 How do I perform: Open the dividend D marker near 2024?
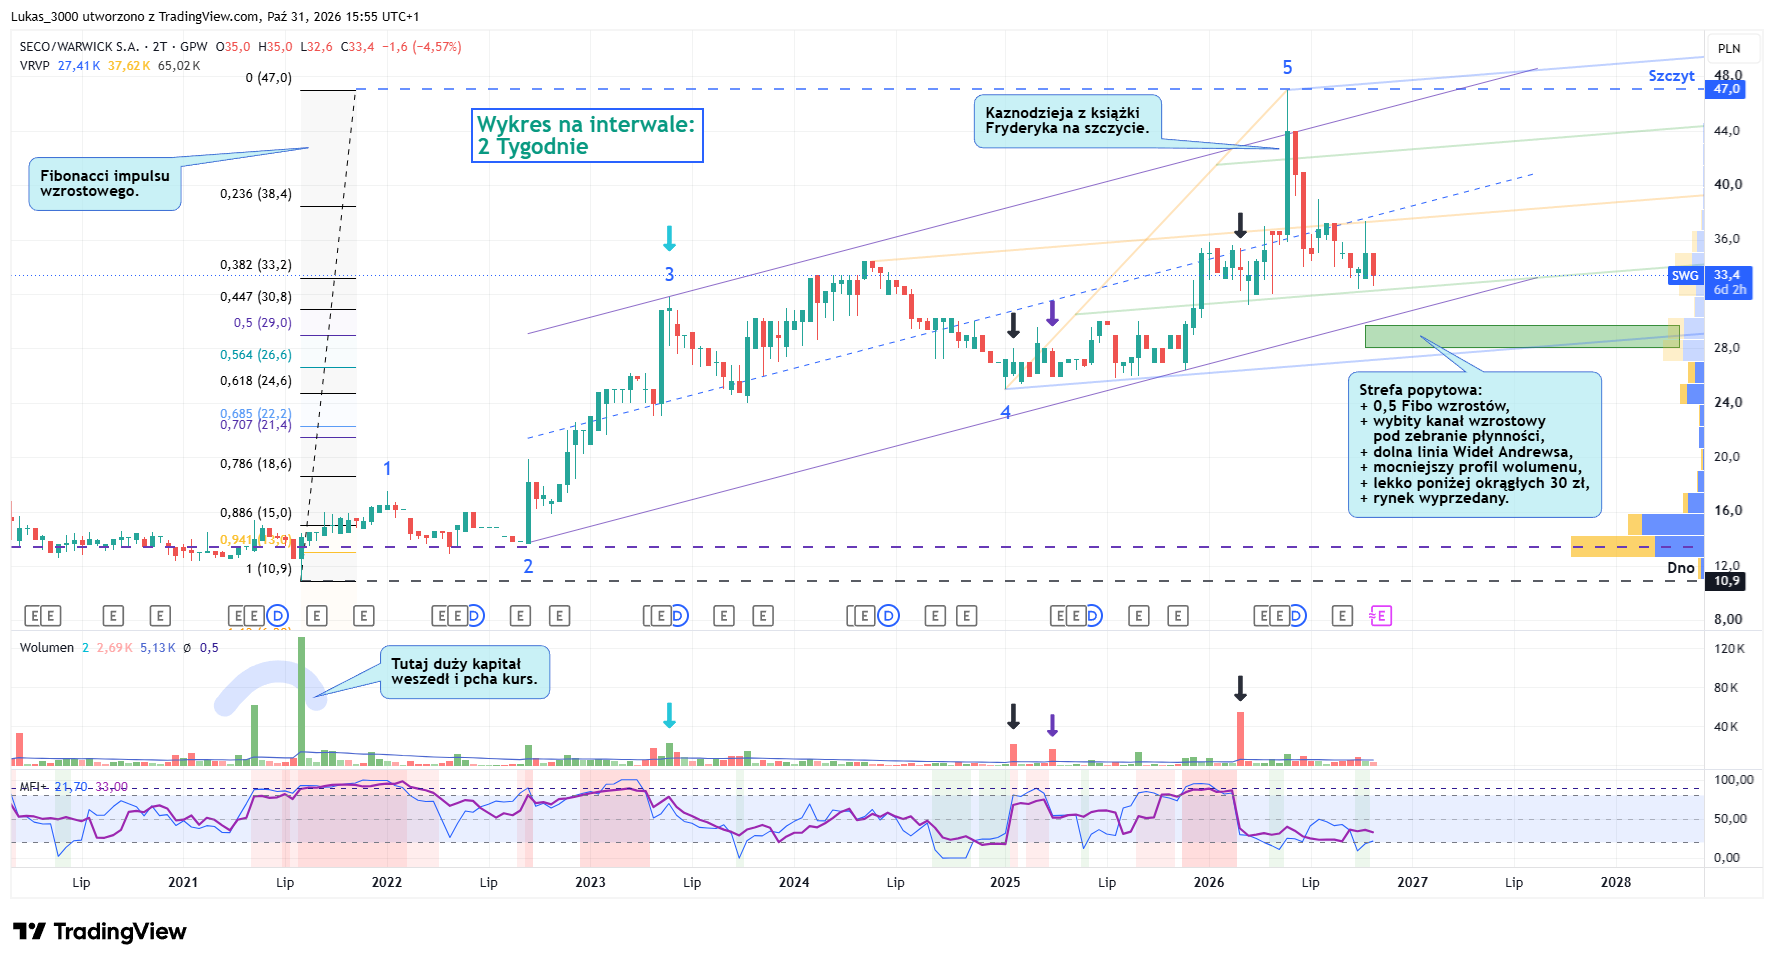pyautogui.click(x=888, y=616)
